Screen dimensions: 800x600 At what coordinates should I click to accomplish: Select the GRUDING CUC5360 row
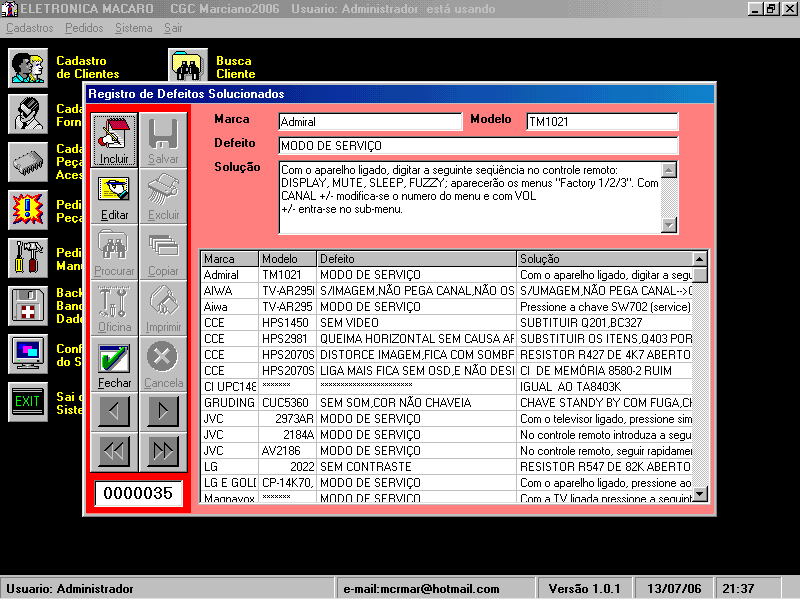[447, 403]
